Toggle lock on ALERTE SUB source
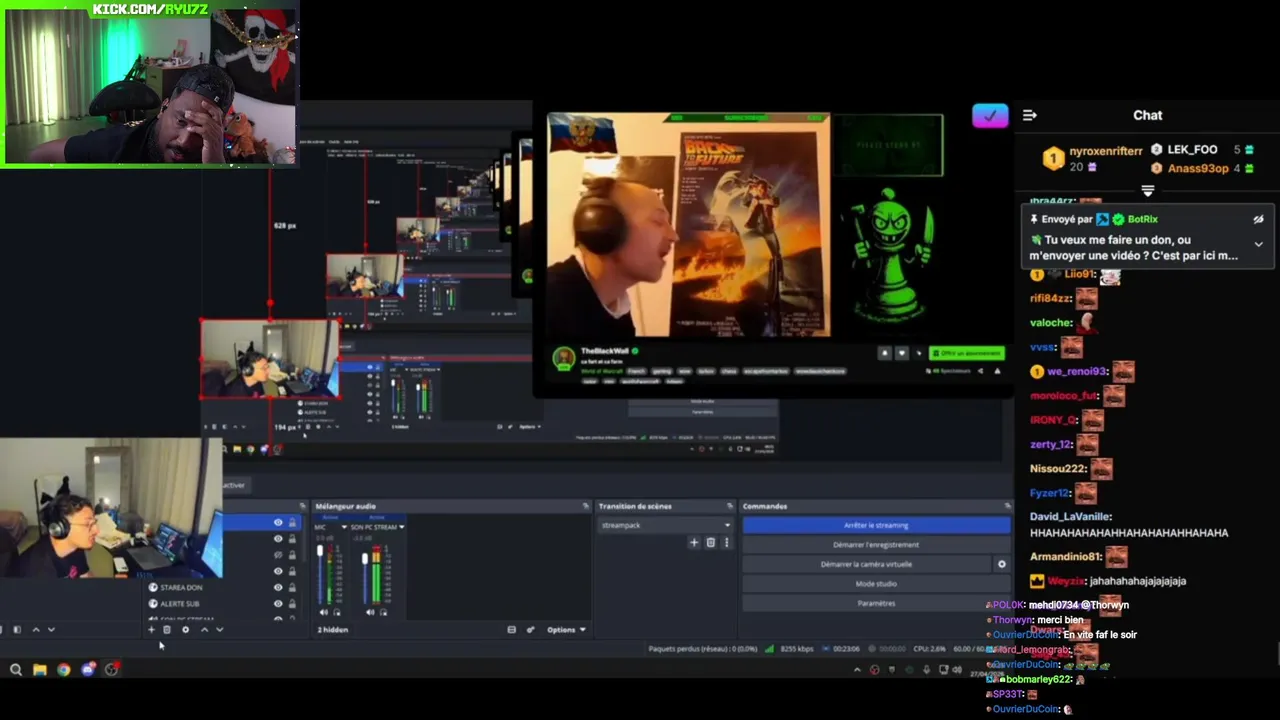 click(x=292, y=604)
